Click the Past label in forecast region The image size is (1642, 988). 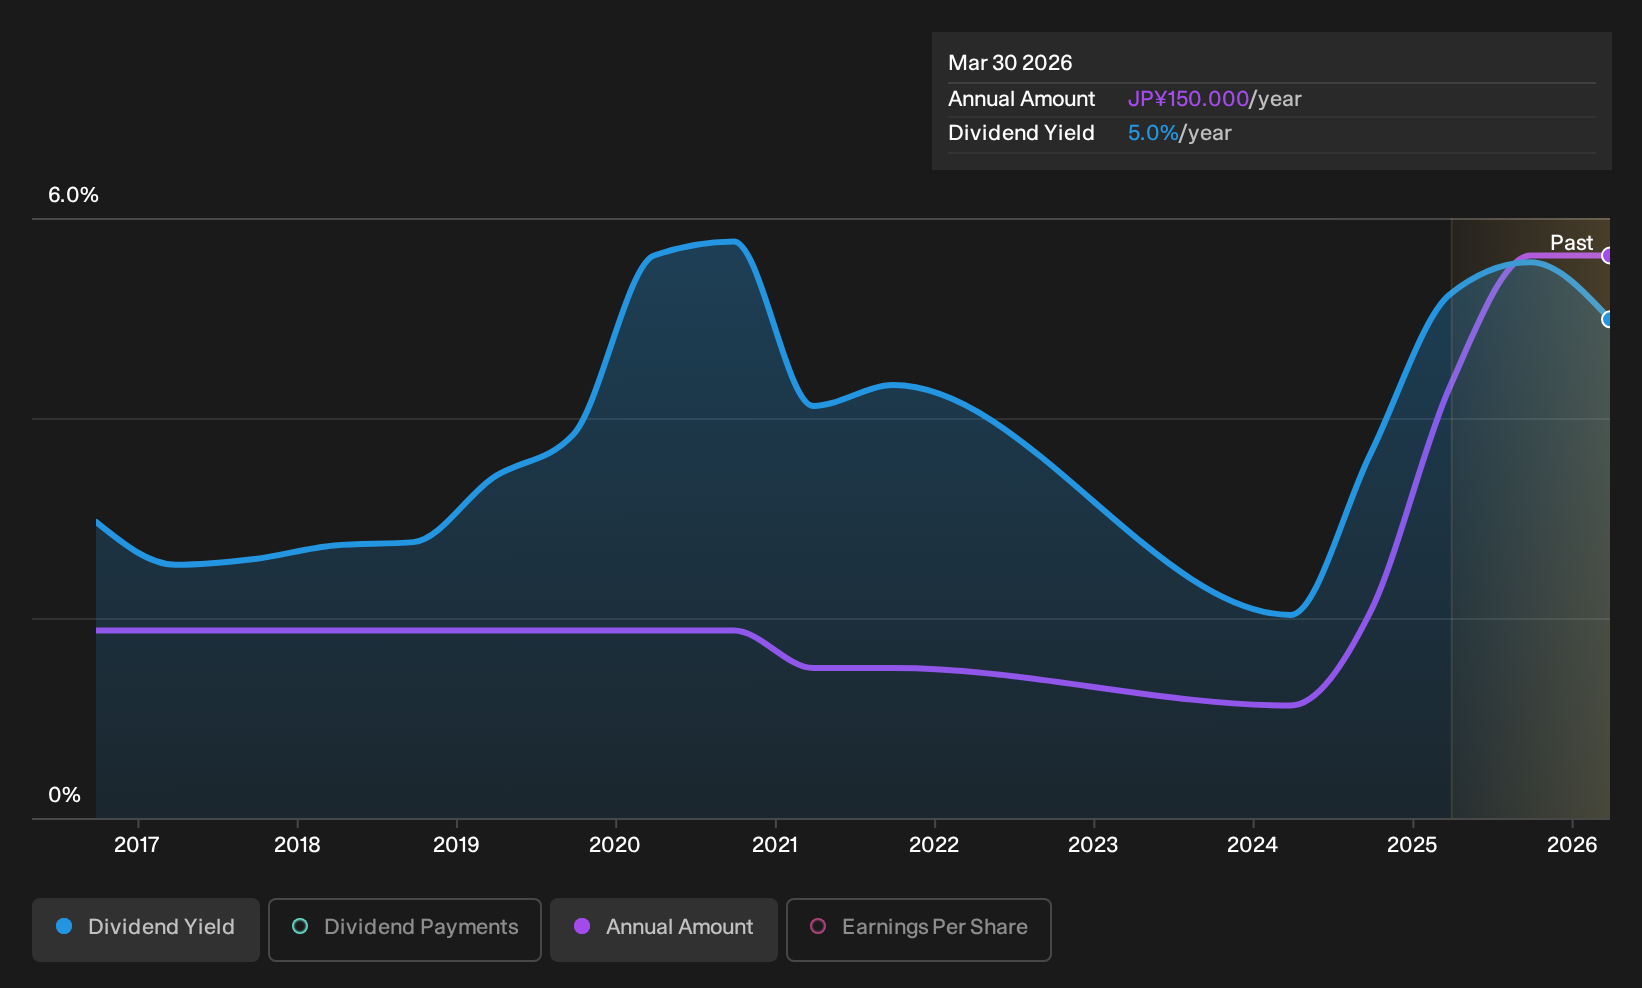(x=1571, y=243)
